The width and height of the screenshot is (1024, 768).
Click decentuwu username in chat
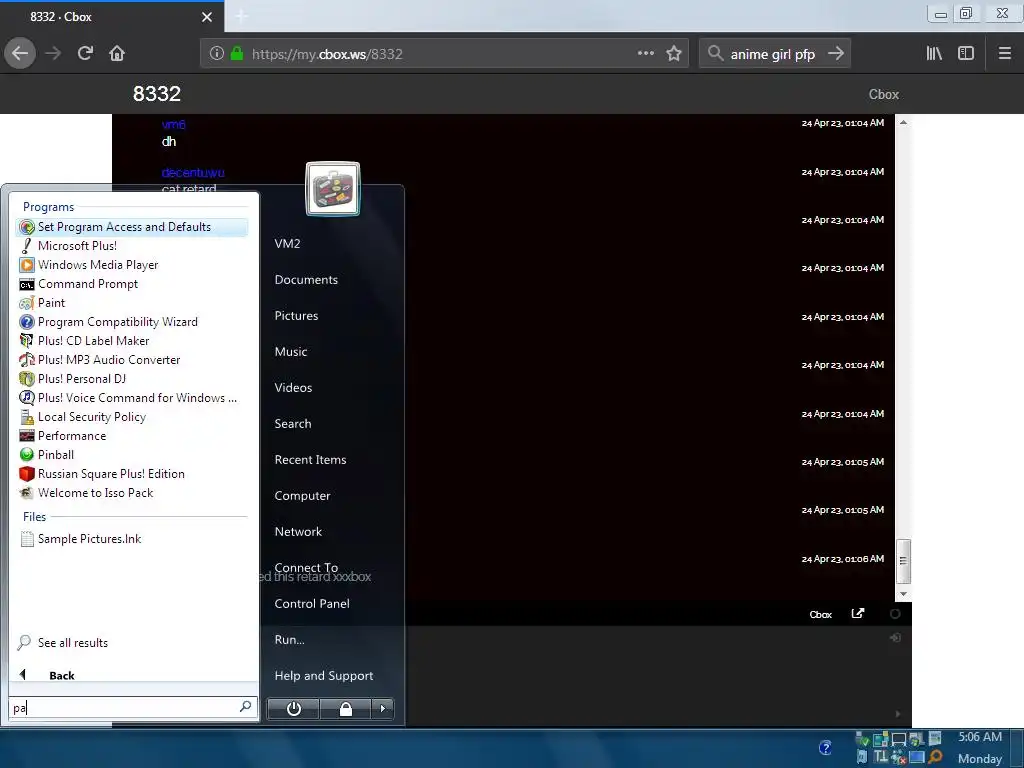(193, 172)
